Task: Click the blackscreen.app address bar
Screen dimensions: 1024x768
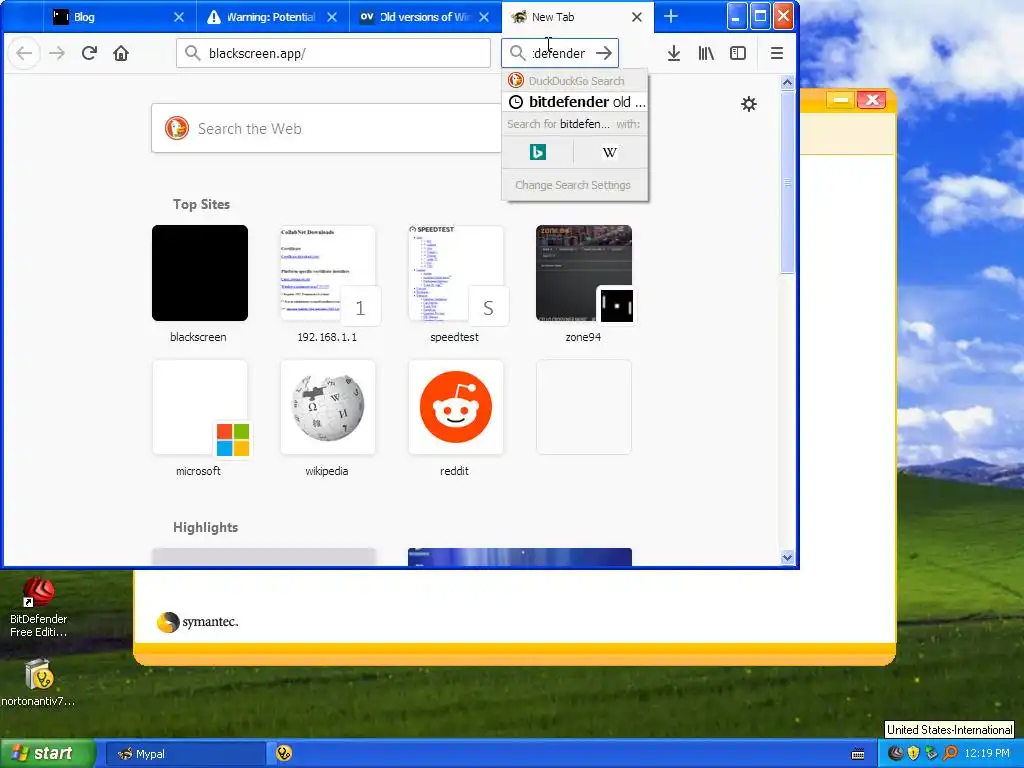Action: tap(333, 54)
